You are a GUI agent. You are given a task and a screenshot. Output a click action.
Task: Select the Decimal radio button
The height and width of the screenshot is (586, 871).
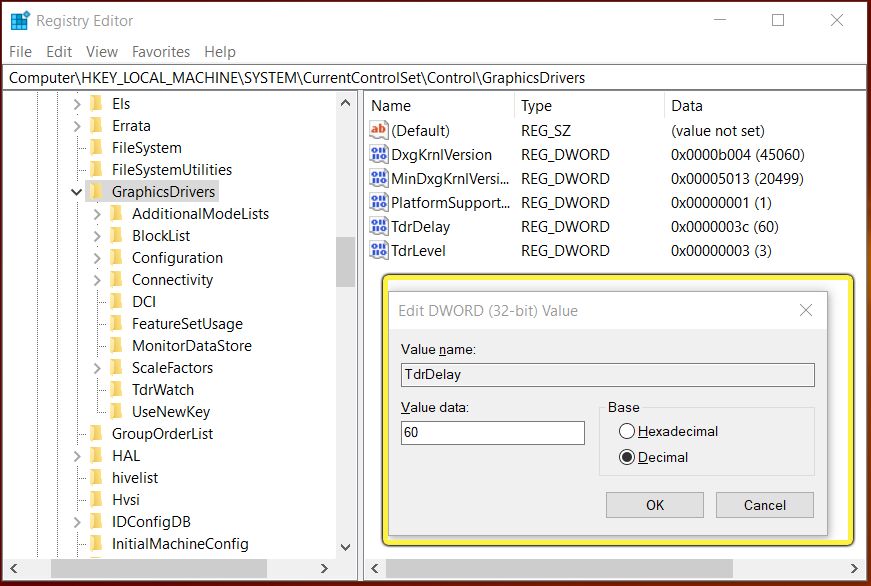tap(628, 457)
